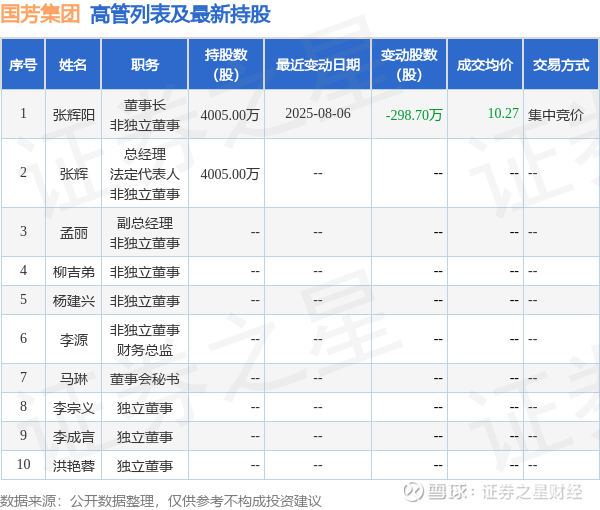
Task: Click the name 张辉 in row 2
Action: tap(73, 174)
